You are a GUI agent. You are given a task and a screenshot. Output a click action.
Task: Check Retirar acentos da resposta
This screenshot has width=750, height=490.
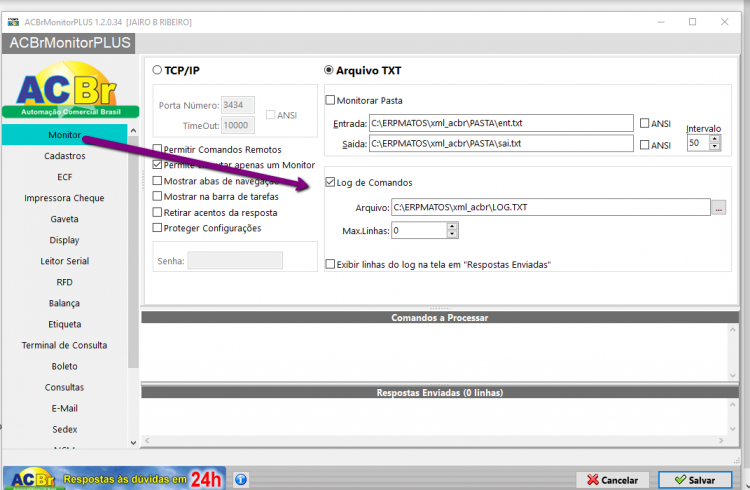157,212
